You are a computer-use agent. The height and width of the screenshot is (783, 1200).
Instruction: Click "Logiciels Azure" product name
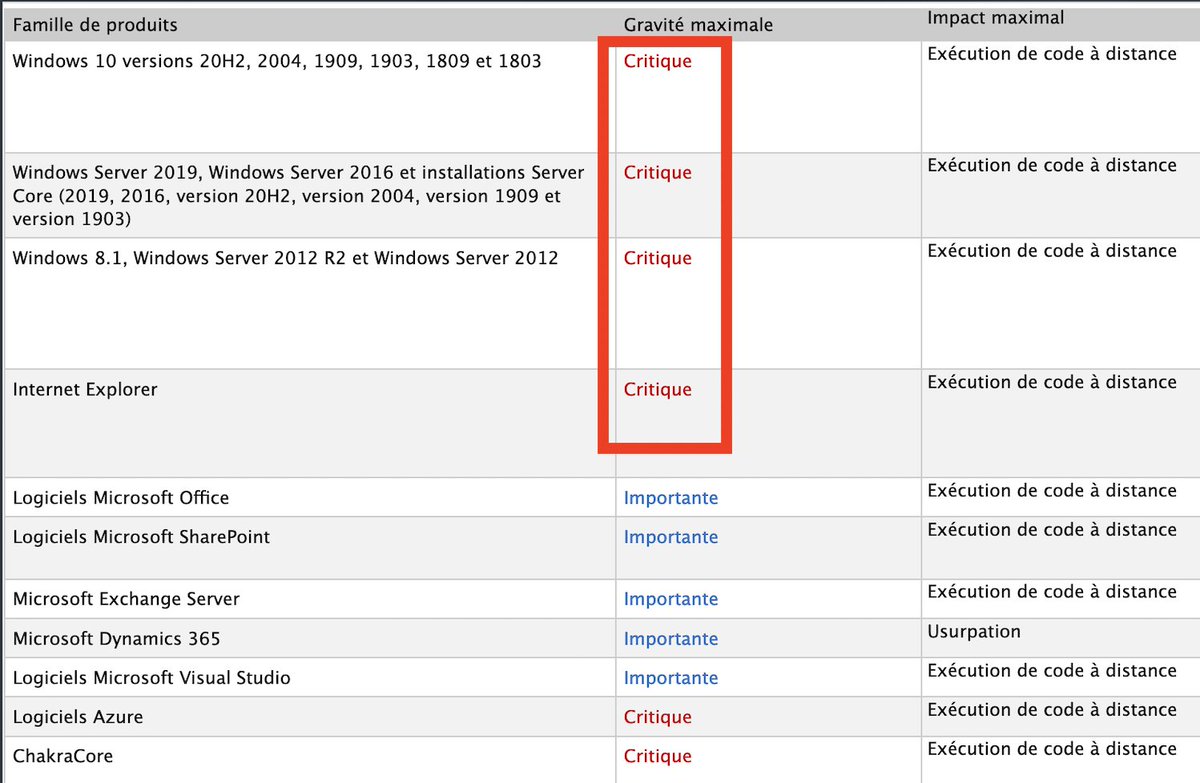point(77,717)
